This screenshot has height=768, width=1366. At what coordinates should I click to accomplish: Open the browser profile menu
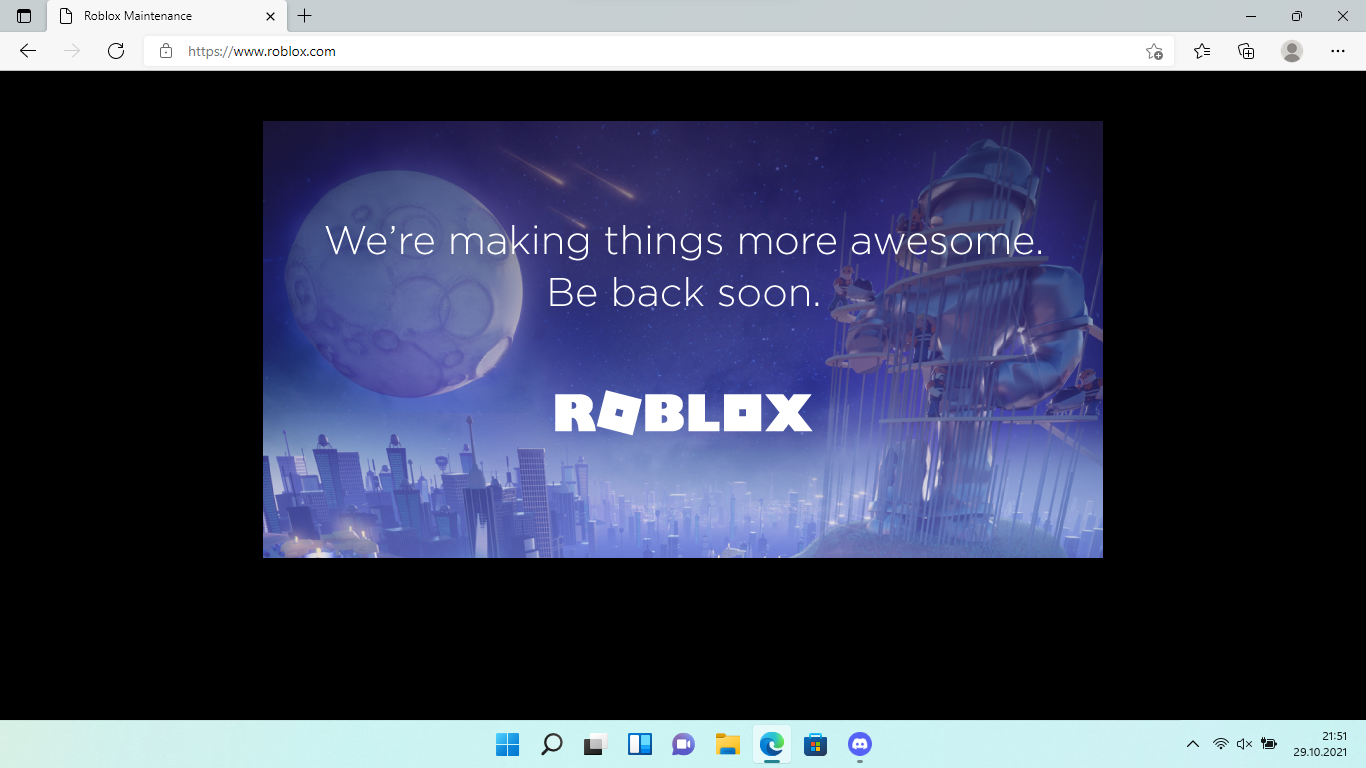point(1292,51)
